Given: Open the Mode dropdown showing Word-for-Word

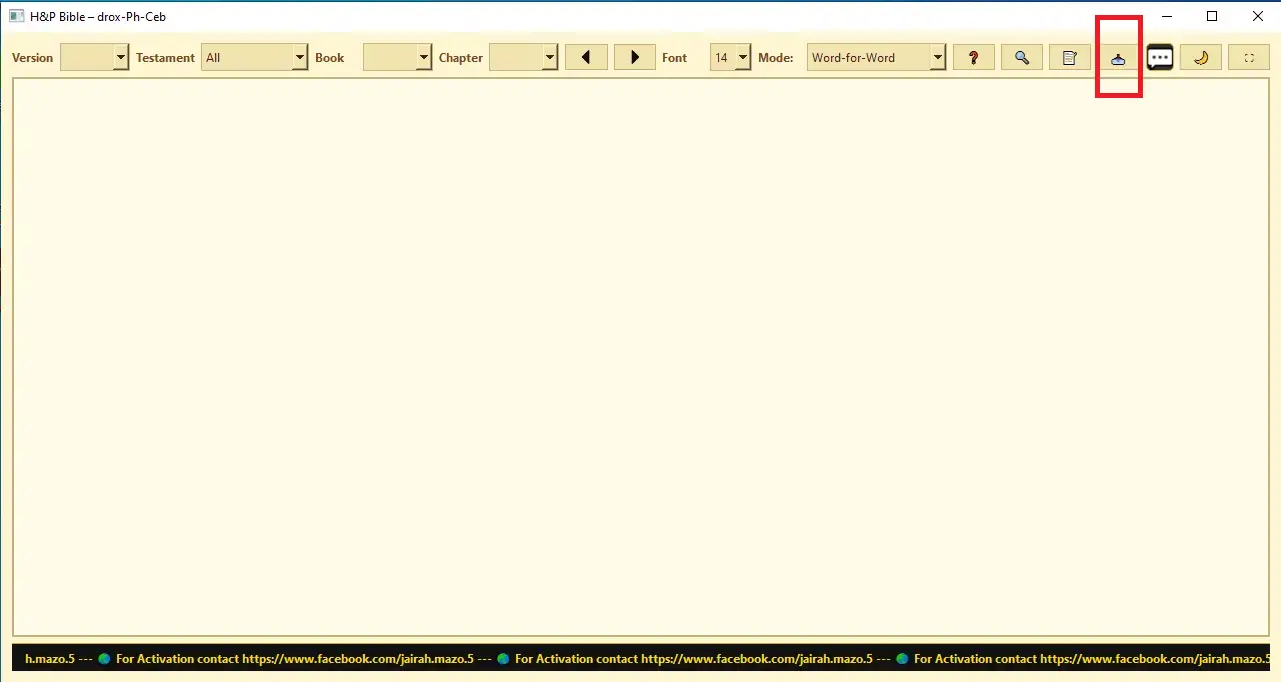Looking at the screenshot, I should coord(876,58).
